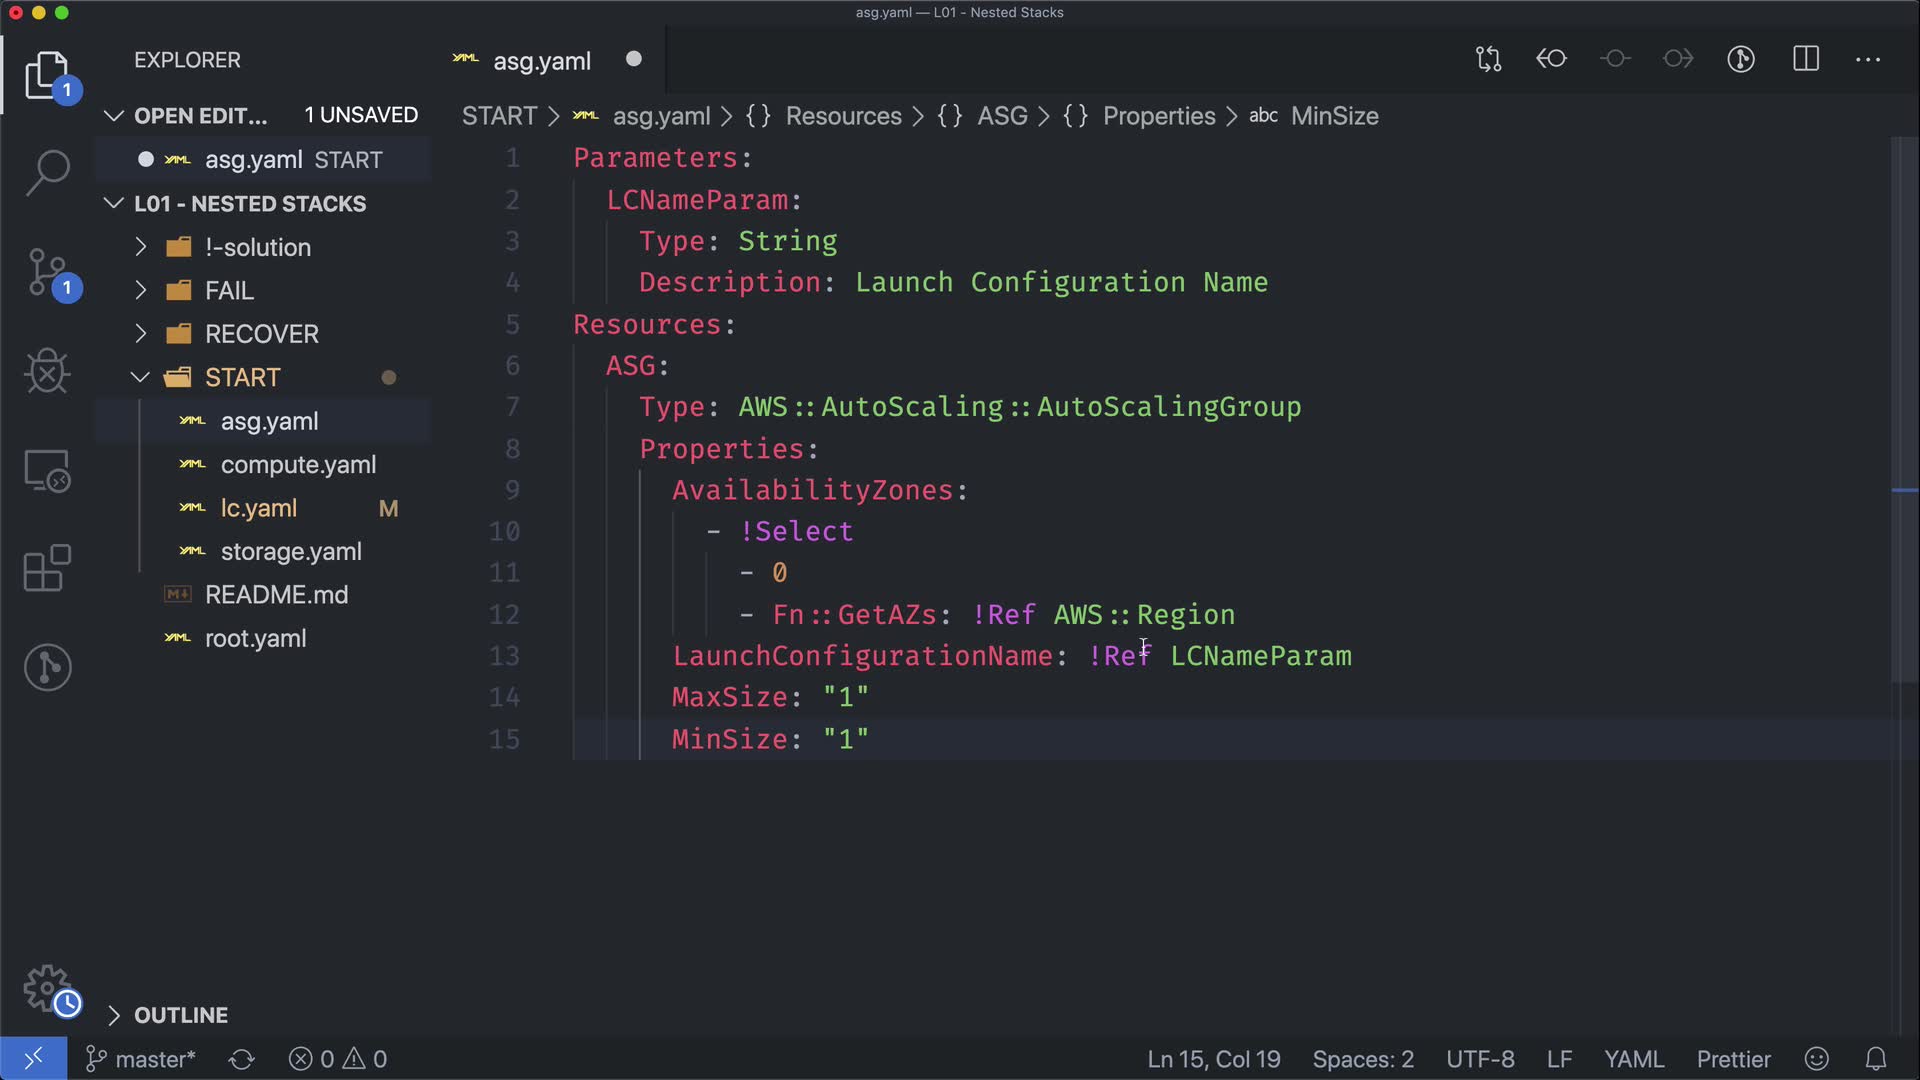Expand the OUTLINE section

tap(180, 1015)
